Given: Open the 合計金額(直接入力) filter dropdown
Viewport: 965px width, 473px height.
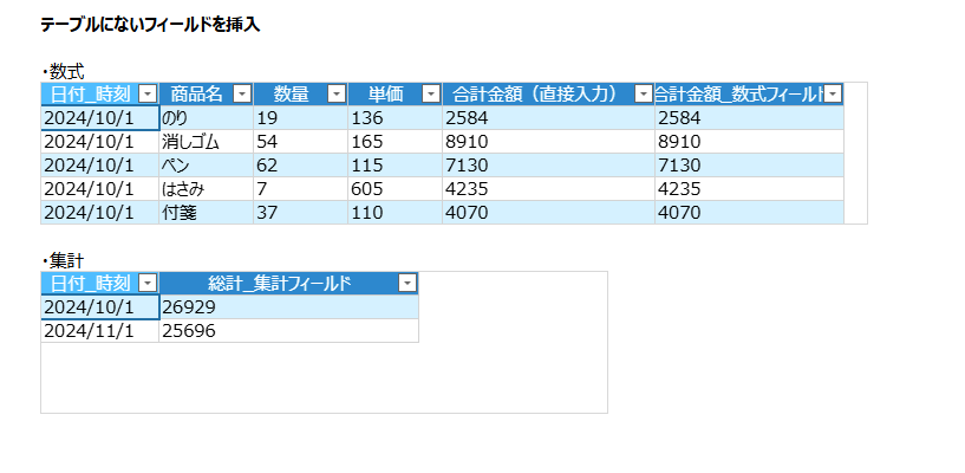Looking at the screenshot, I should tap(644, 94).
